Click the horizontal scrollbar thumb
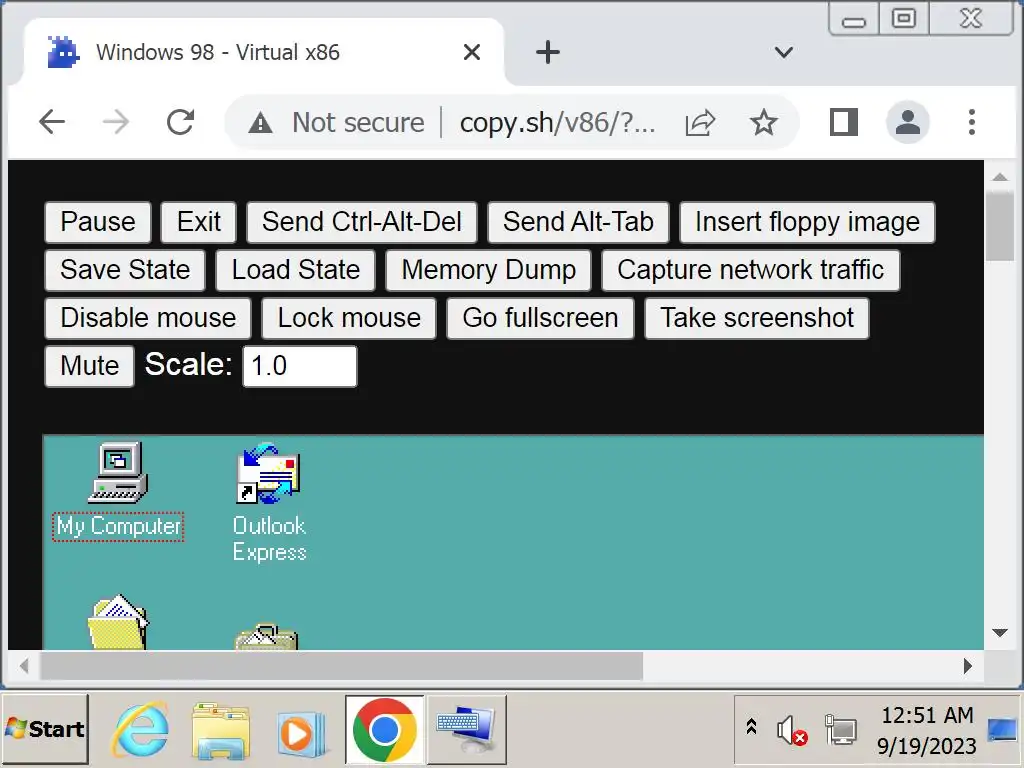The height and width of the screenshot is (768, 1024). click(x=342, y=666)
